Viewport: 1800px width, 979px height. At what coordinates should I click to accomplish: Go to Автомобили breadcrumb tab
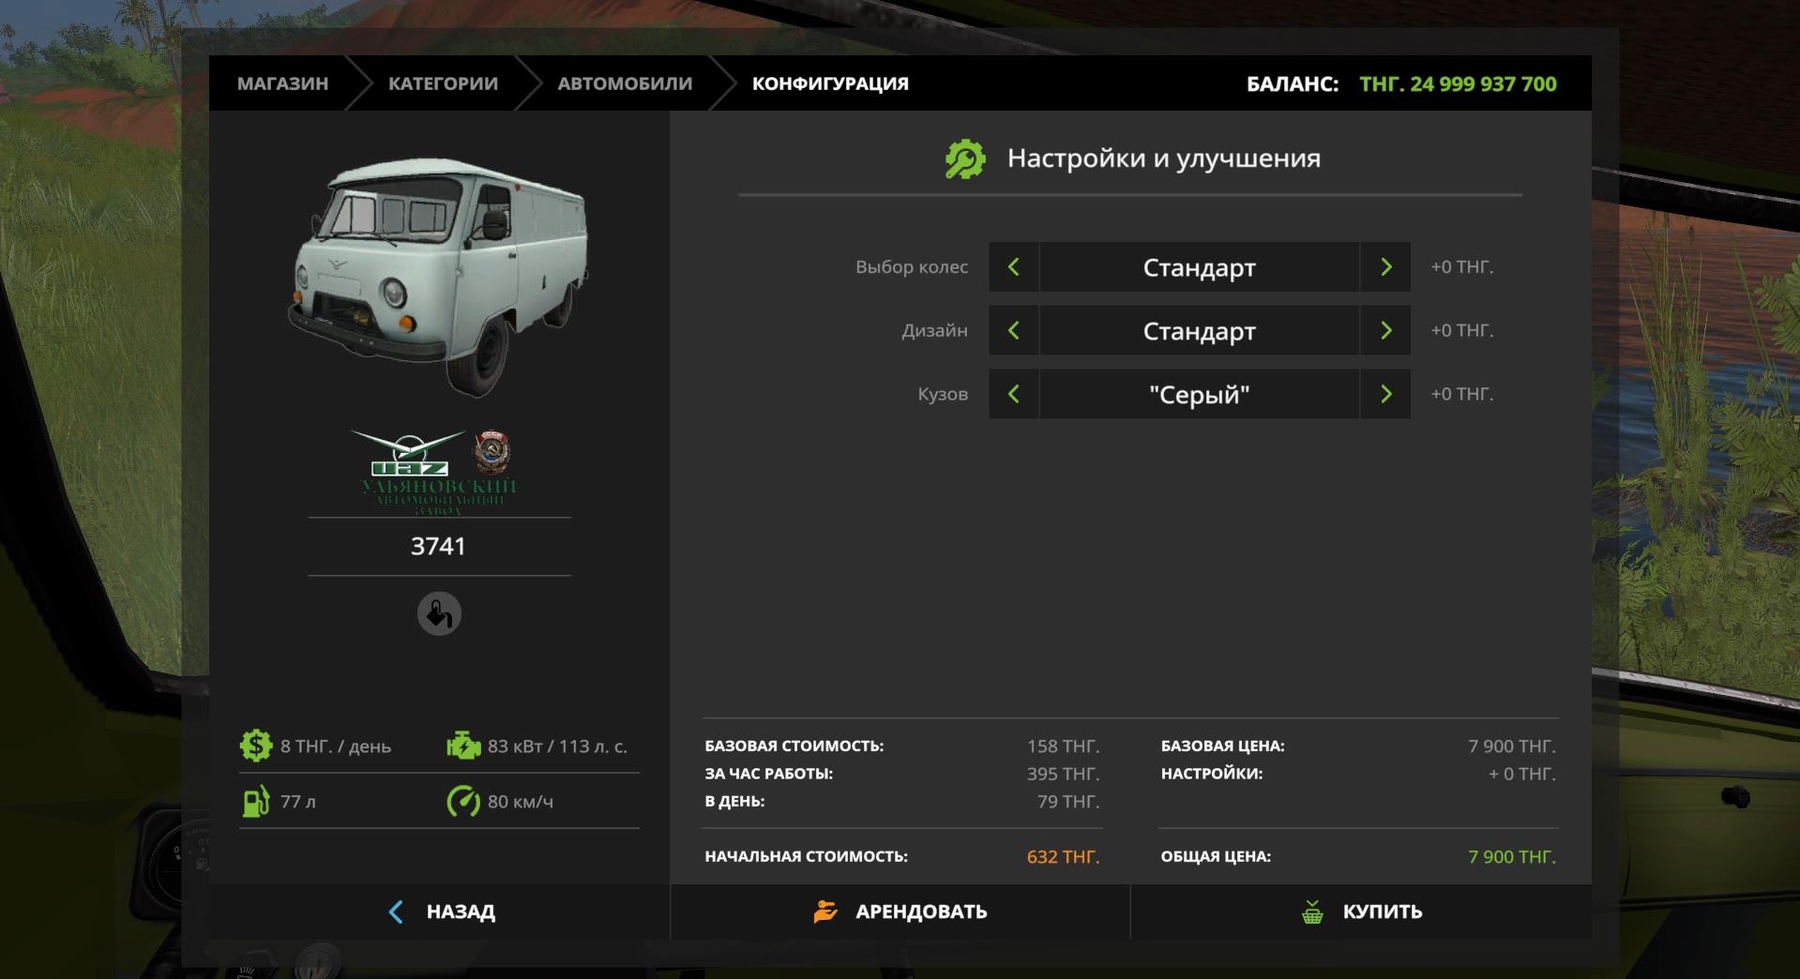click(x=624, y=84)
